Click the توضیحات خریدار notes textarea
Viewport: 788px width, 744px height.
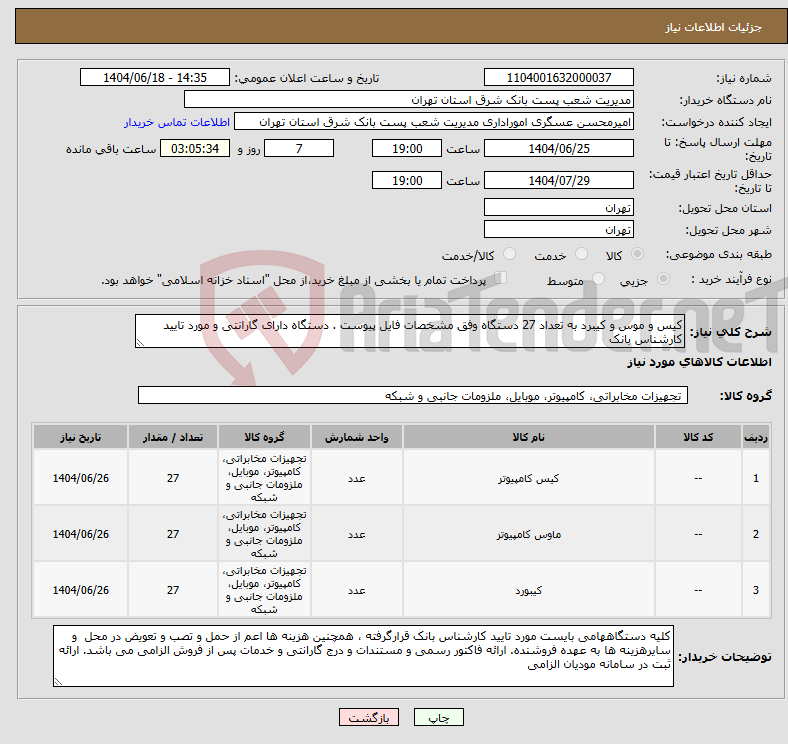(363, 656)
